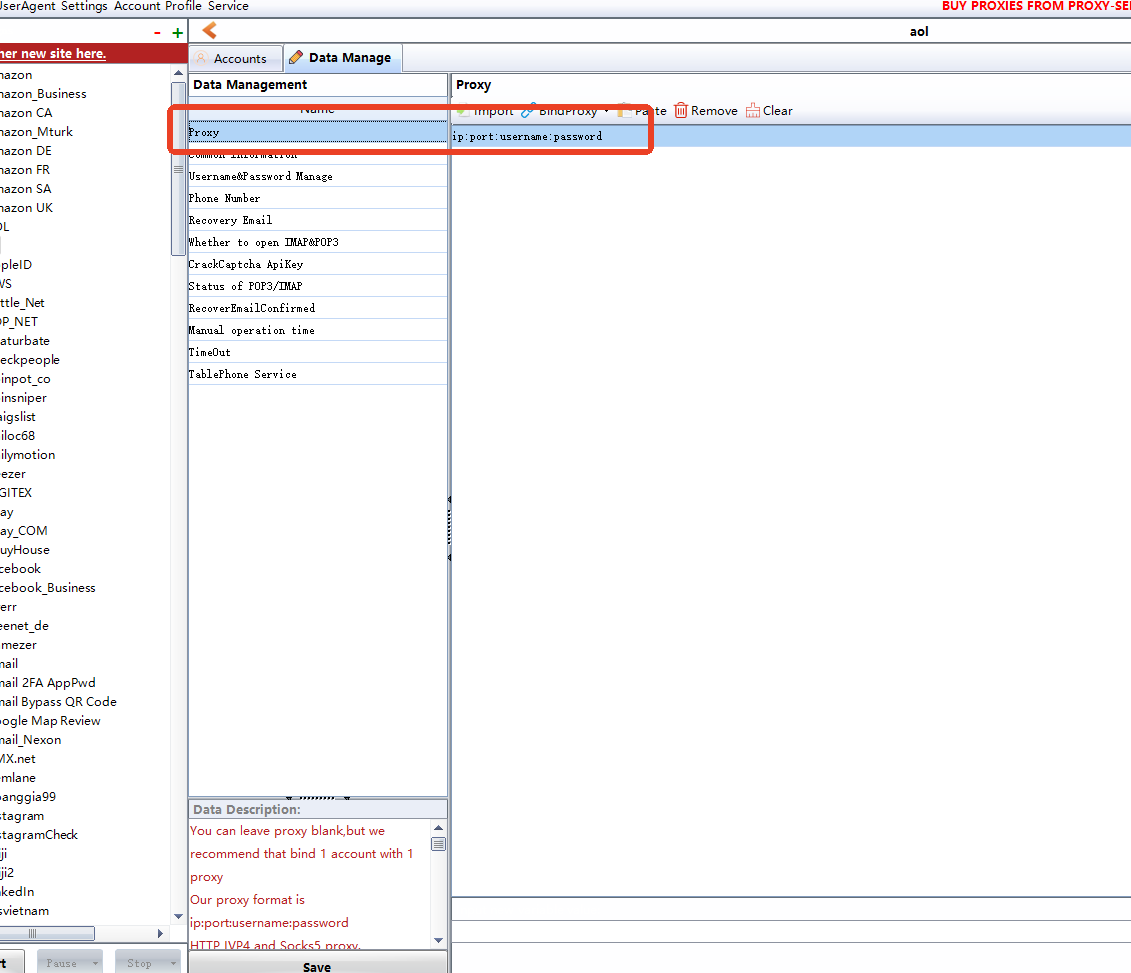This screenshot has width=1131, height=973.
Task: Select Username&Password Manage row
Action: pyautogui.click(x=317, y=176)
